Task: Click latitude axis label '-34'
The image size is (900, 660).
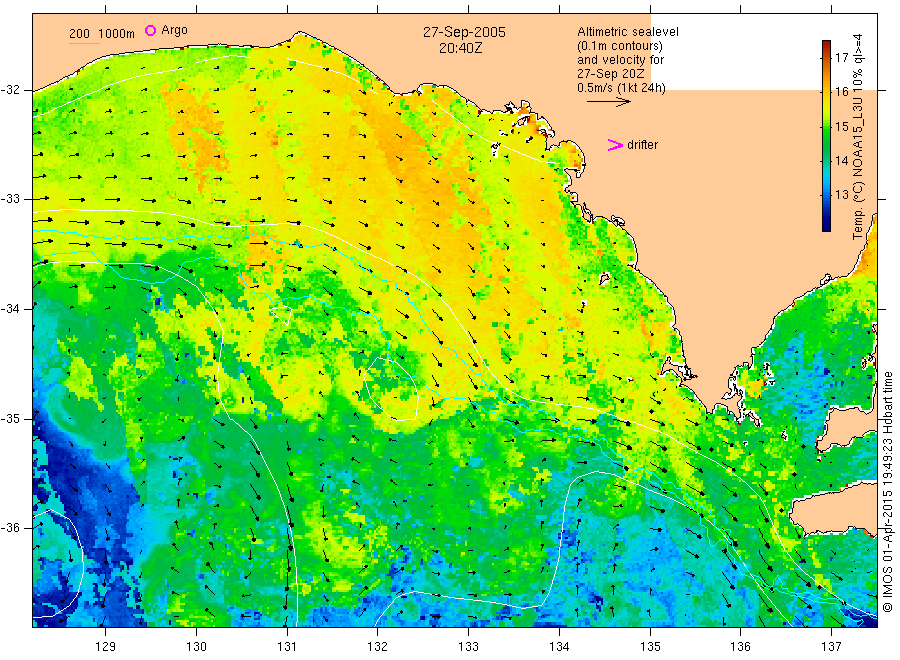Action: [x=10, y=309]
